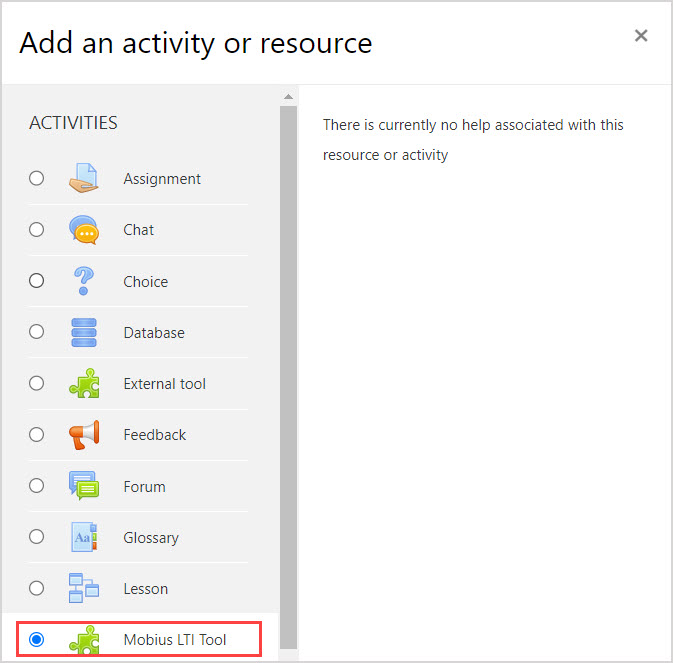673x663 pixels.
Task: Click the Add an activity or resource title
Action: pyautogui.click(x=196, y=44)
